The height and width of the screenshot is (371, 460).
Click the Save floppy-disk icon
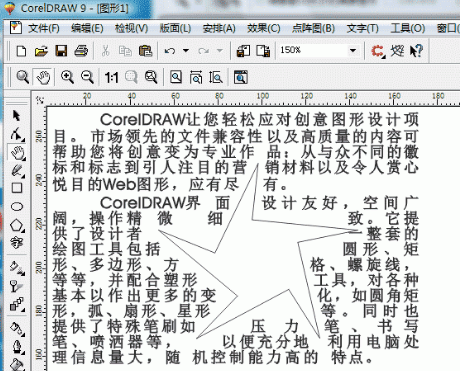click(x=61, y=51)
